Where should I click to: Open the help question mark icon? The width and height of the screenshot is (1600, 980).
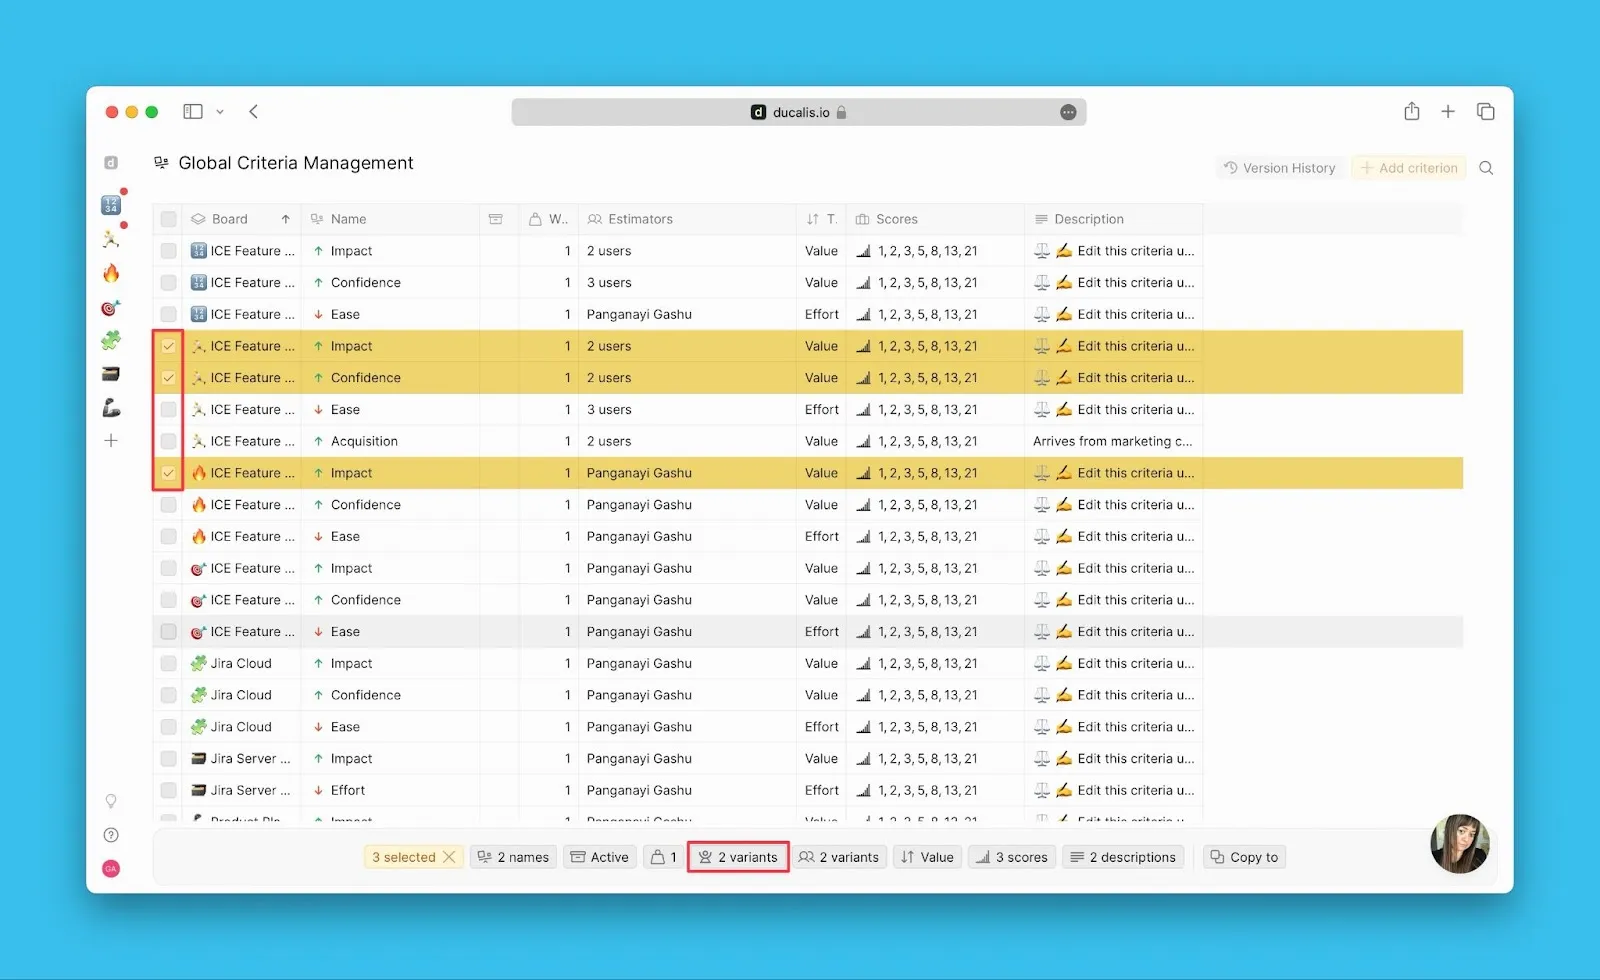[x=111, y=835]
